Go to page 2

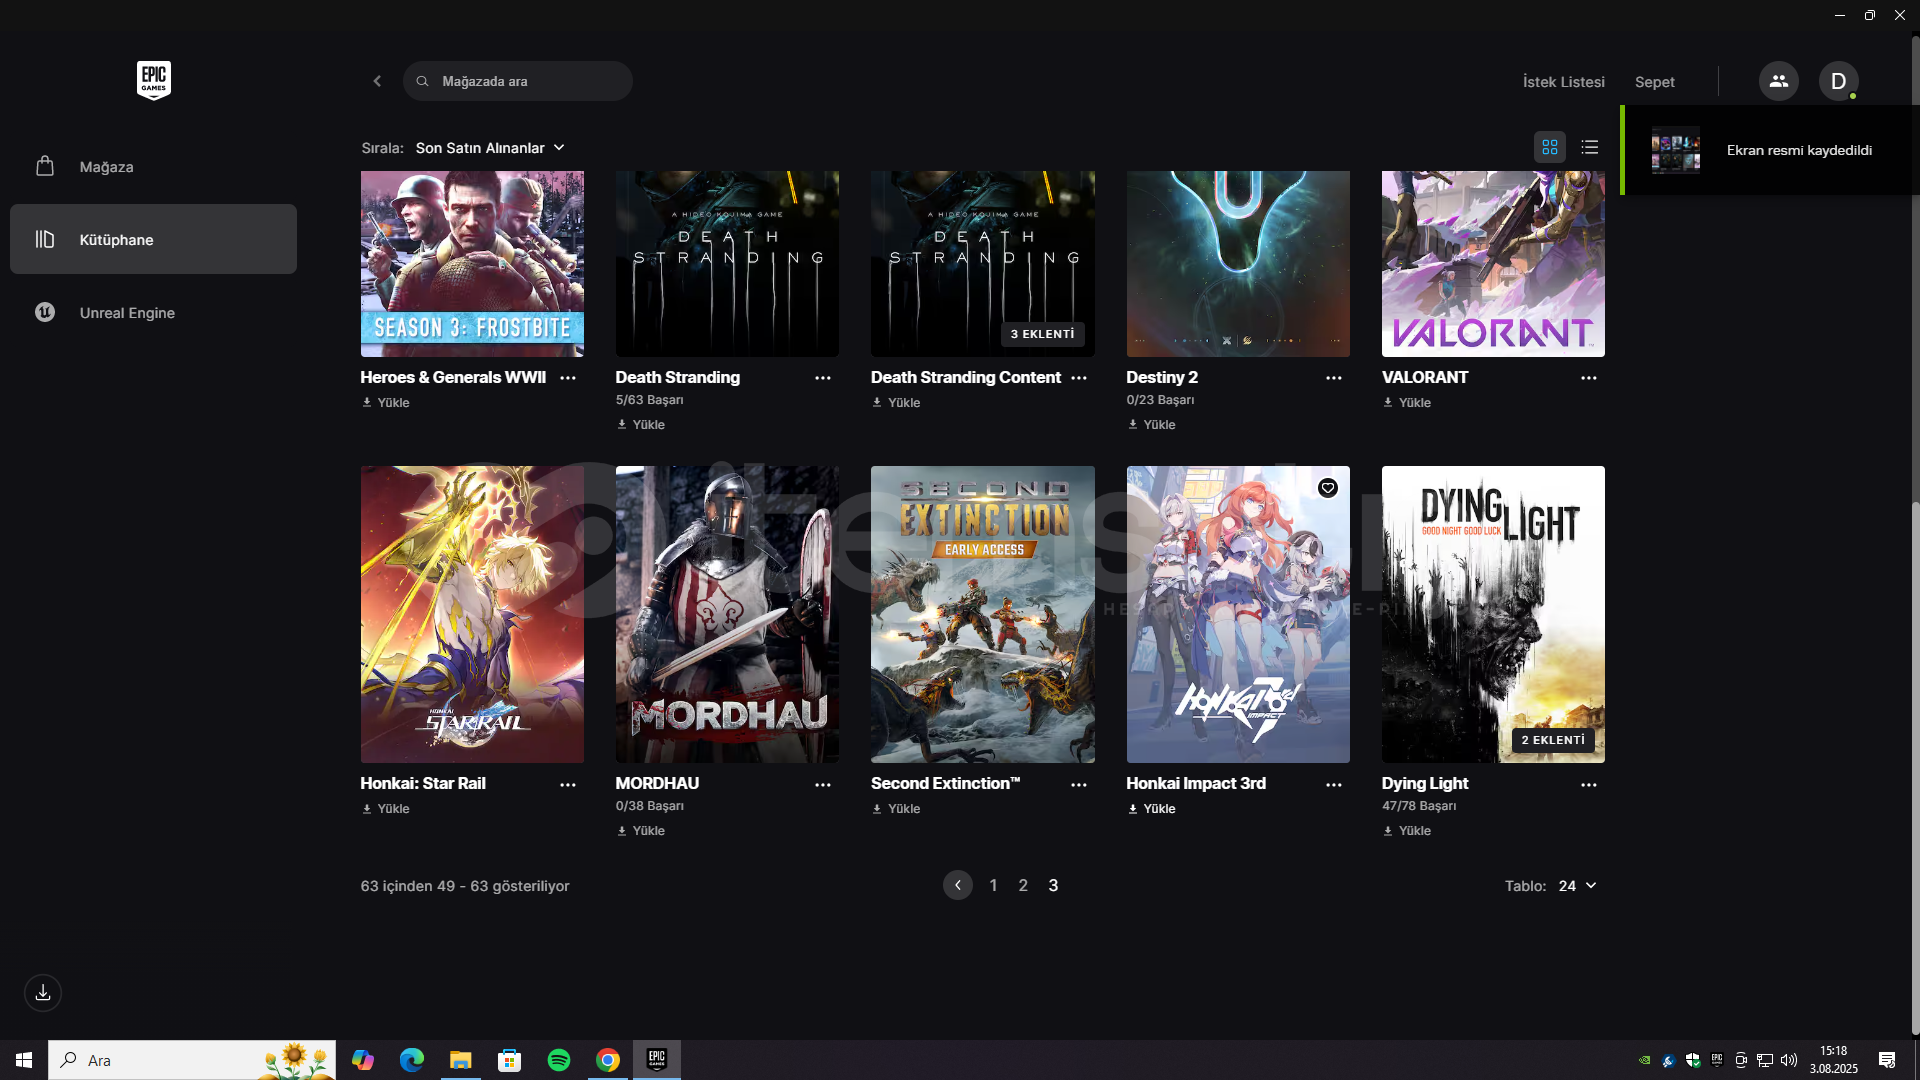(1023, 885)
